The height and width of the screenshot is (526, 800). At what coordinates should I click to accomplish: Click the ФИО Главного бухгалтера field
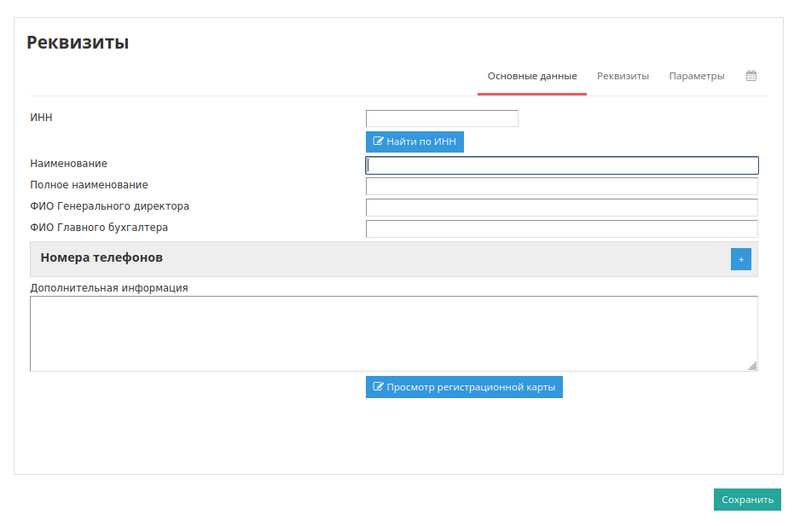tap(562, 228)
